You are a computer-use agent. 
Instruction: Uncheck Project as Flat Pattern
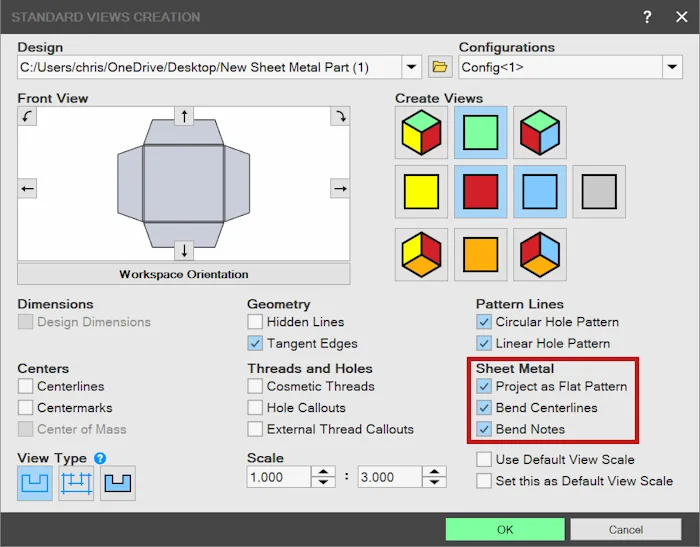tap(484, 386)
